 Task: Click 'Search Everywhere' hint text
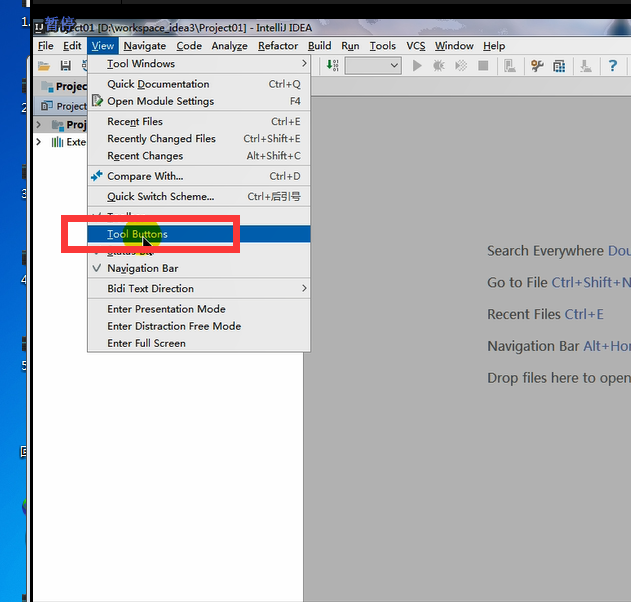click(545, 251)
